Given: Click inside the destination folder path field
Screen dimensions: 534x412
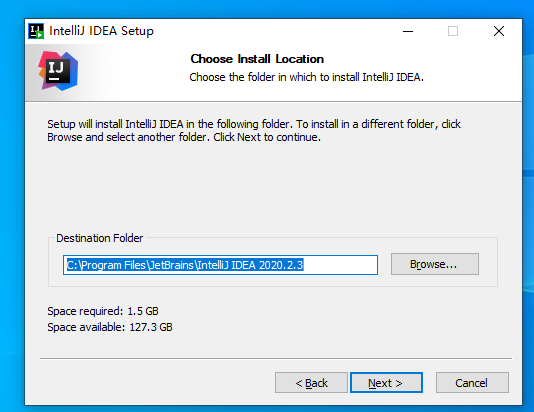Looking at the screenshot, I should [220, 265].
